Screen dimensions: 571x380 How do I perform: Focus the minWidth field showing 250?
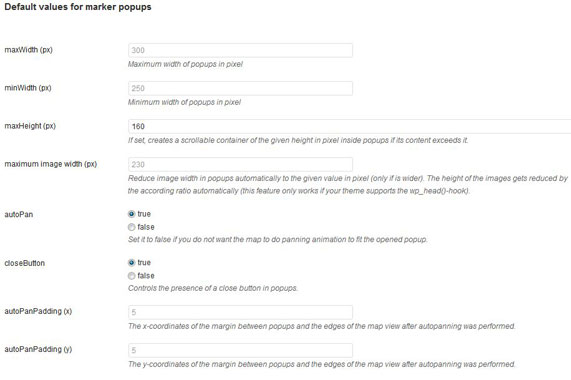pos(240,88)
